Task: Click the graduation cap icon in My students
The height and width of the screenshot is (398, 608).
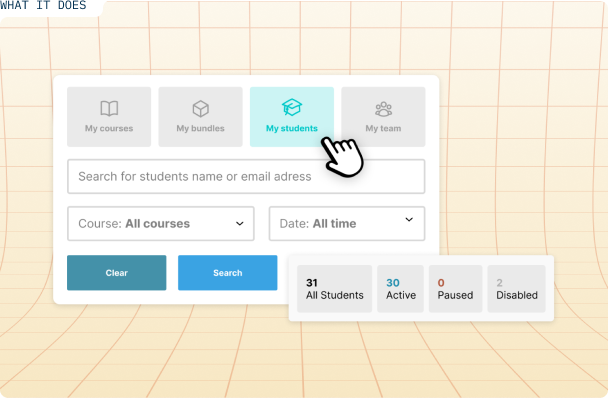Action: [x=292, y=107]
